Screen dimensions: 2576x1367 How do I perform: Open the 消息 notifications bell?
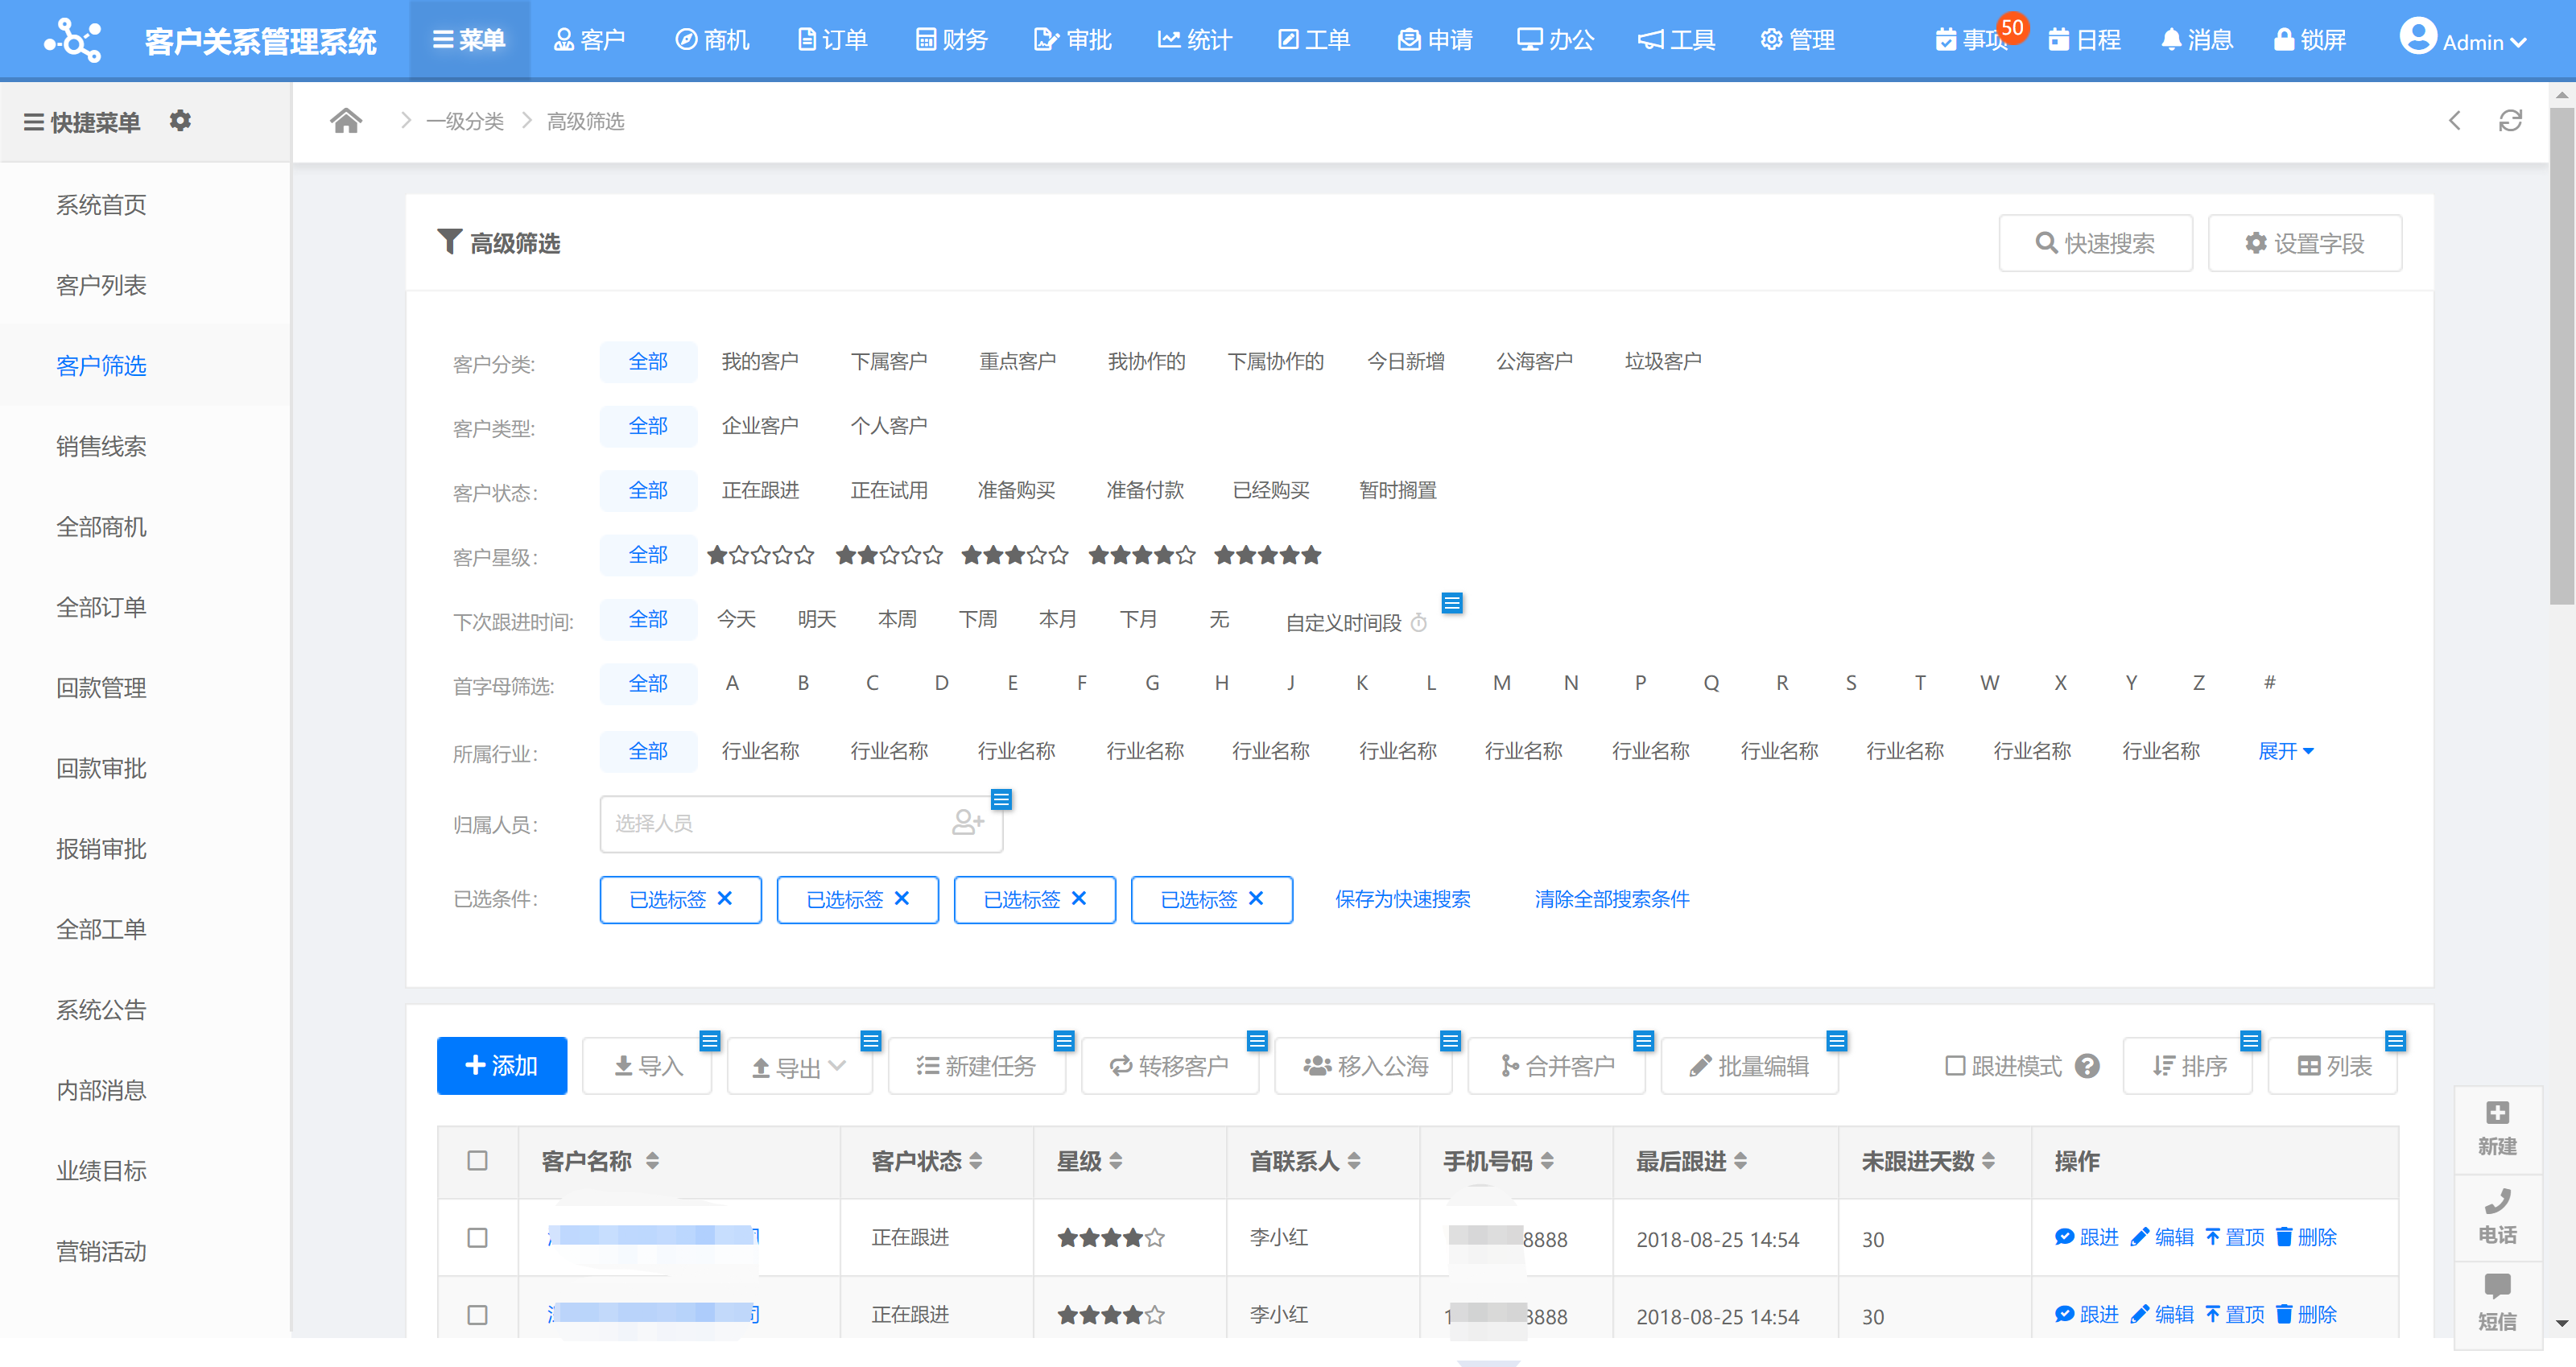2196,40
